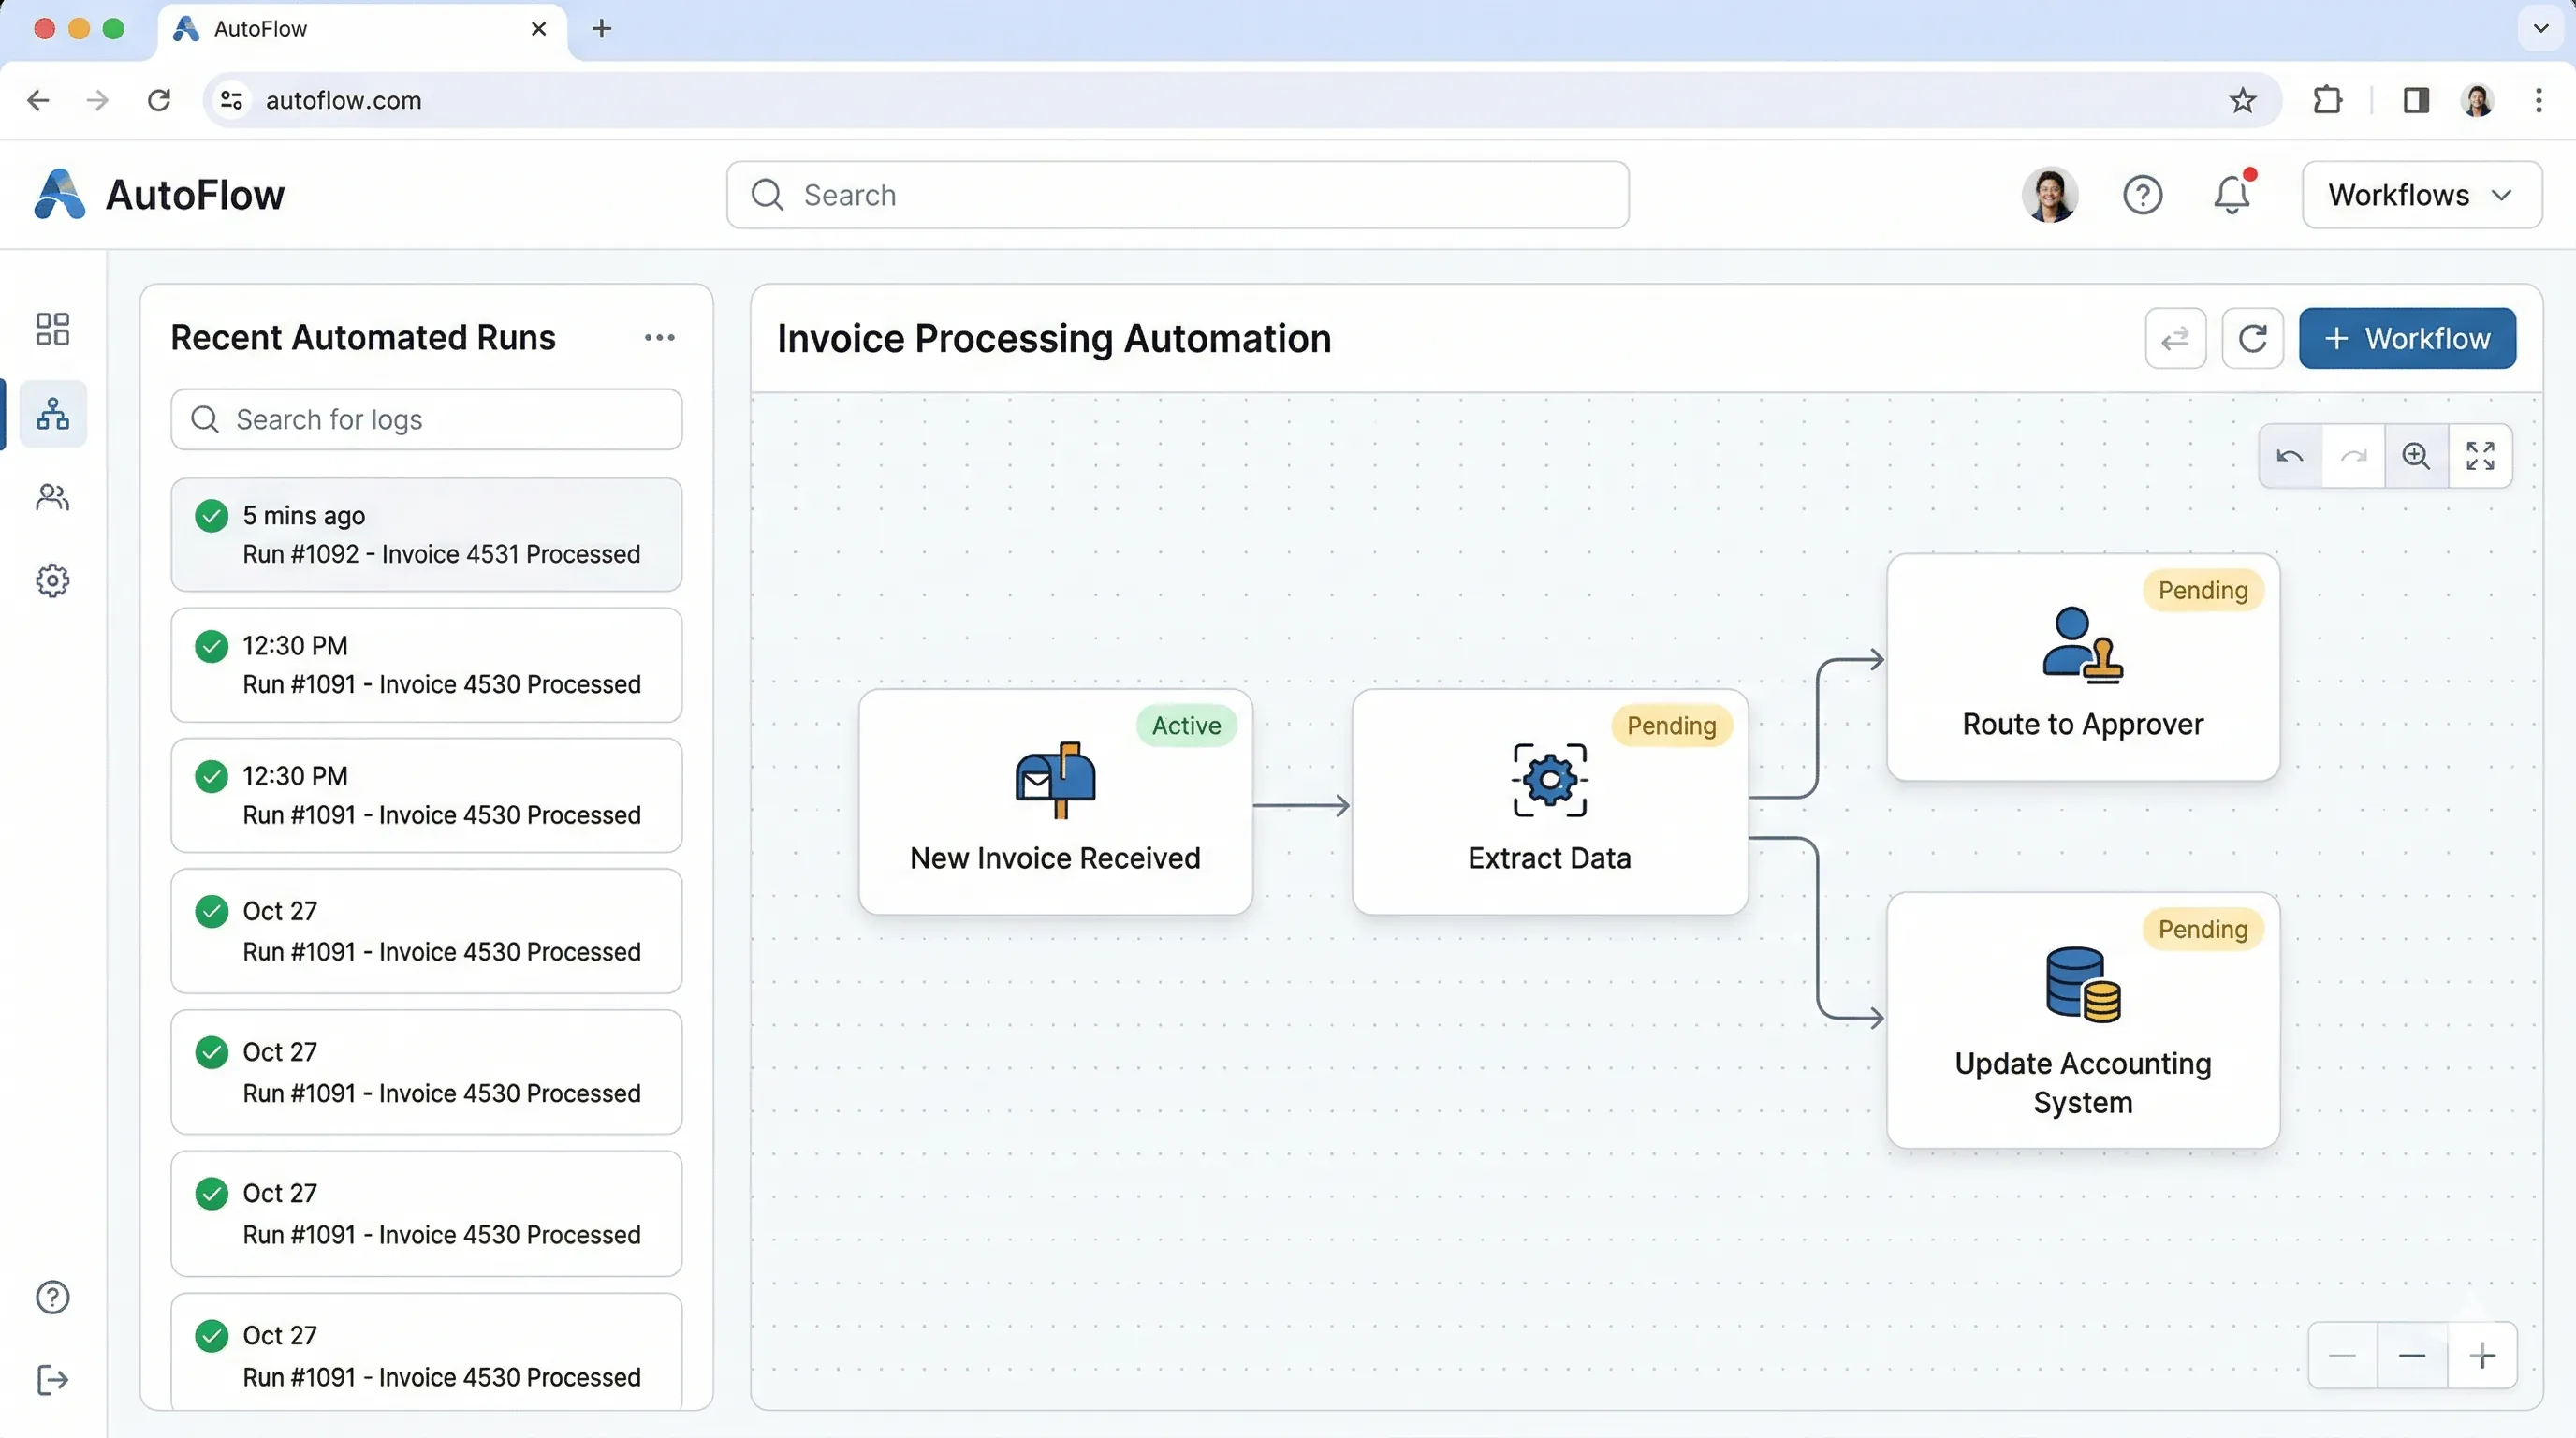Select the workflows hierarchy icon in sidebar
The image size is (2576, 1438).
tap(52, 413)
